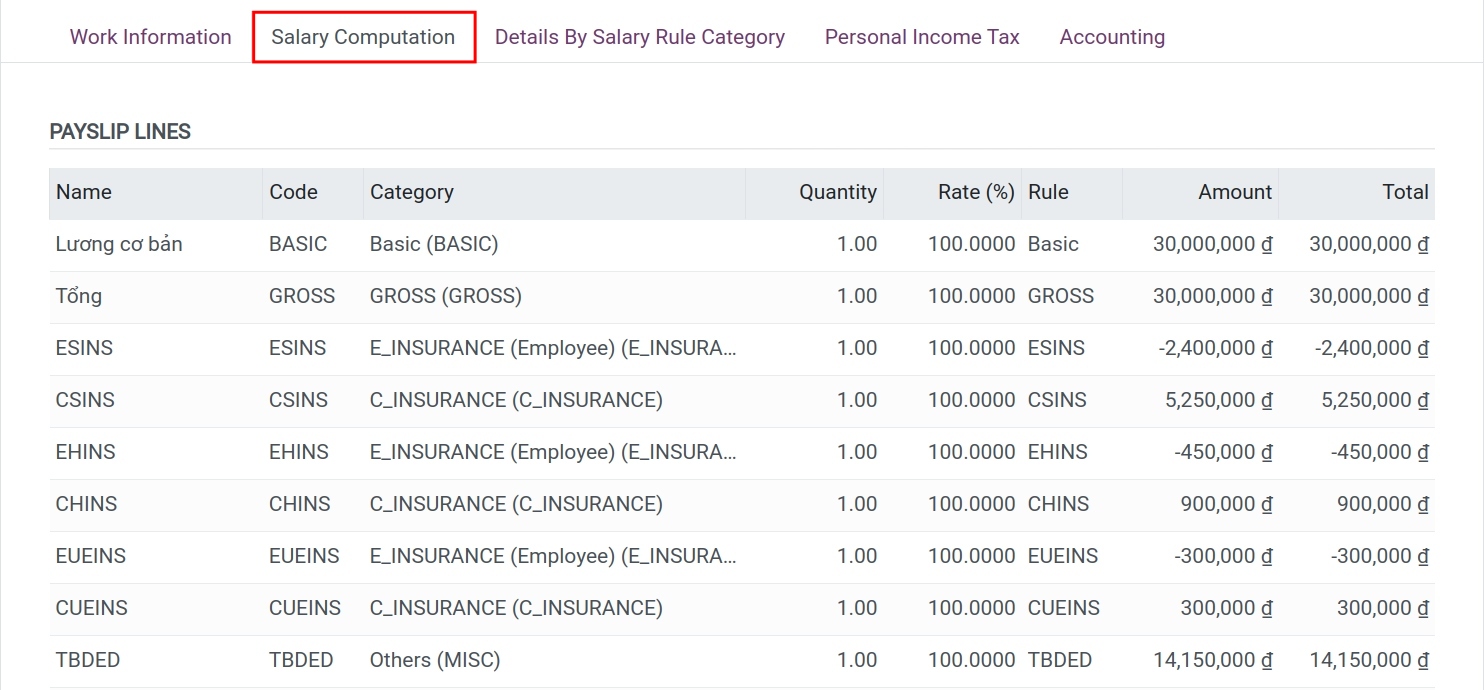The width and height of the screenshot is (1484, 690).
Task: Open the Lương cơ bản payslip line
Action: 119,243
